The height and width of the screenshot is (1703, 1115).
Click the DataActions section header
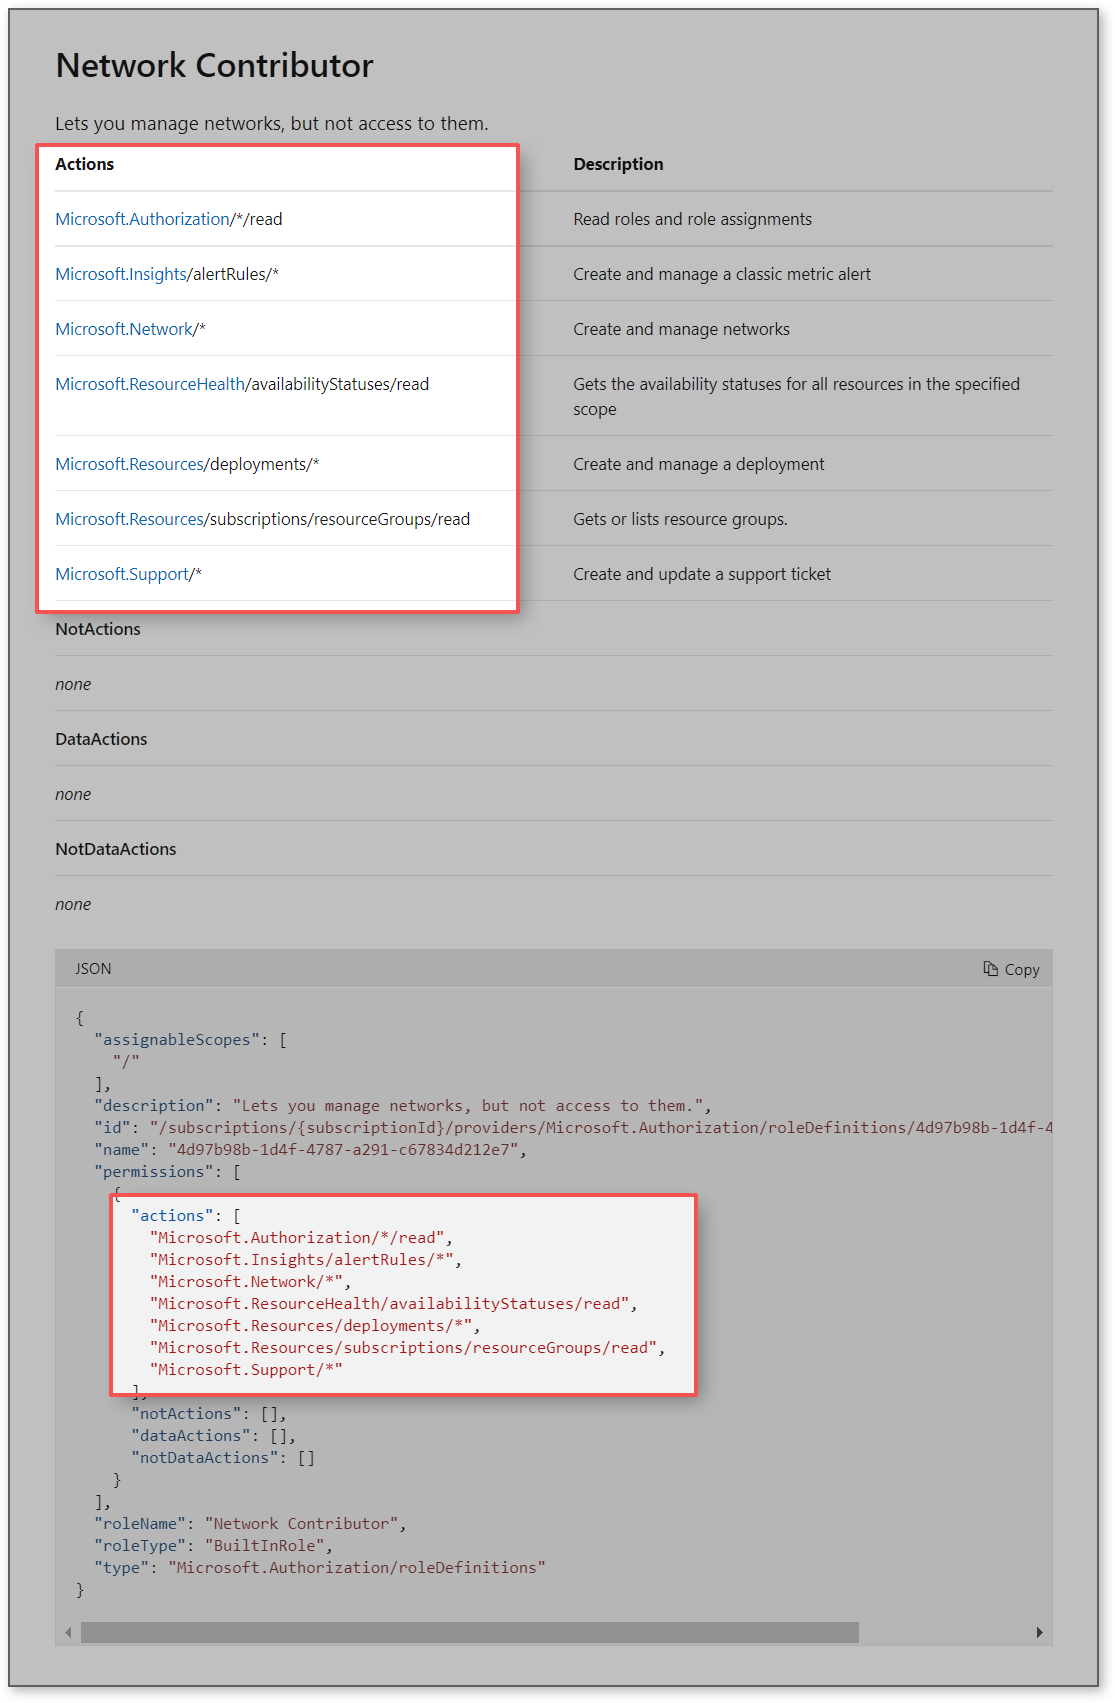click(101, 739)
